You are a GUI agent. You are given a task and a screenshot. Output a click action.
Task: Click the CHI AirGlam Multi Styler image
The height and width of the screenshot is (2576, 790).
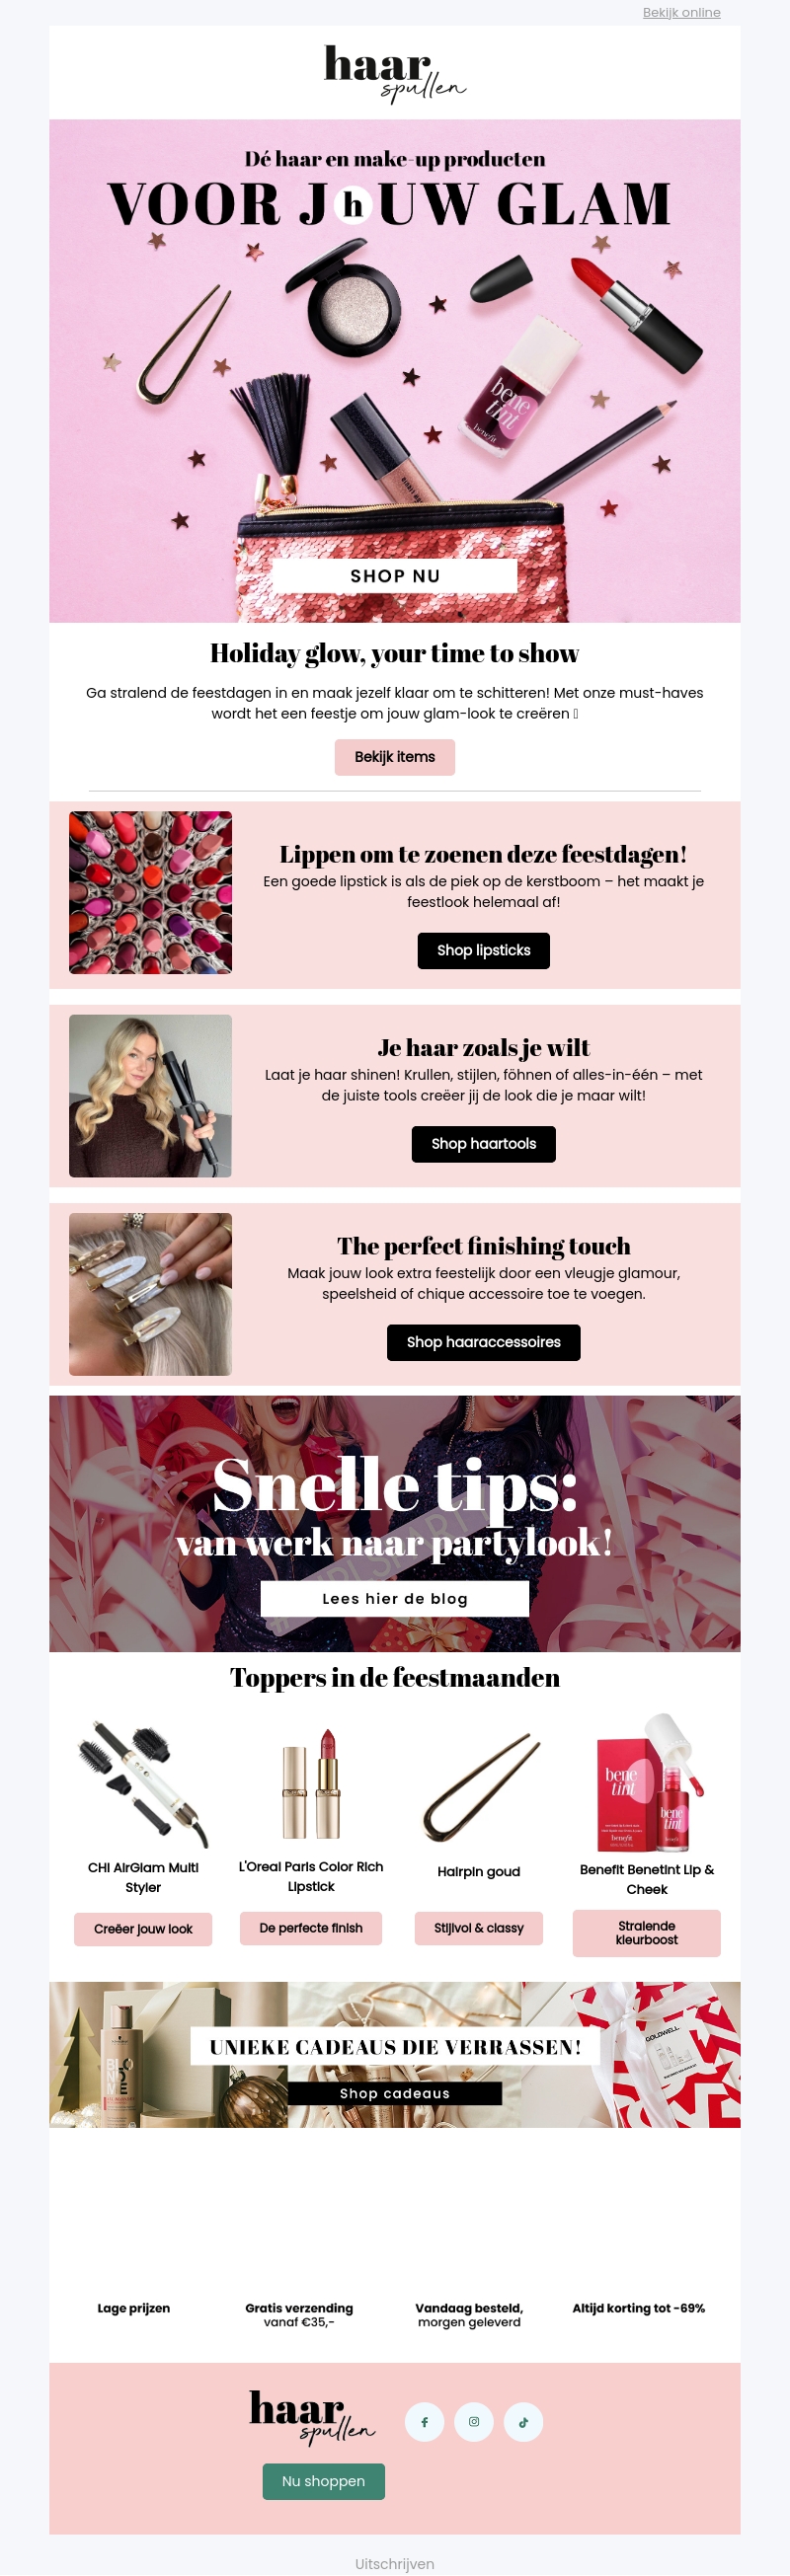[x=143, y=1783]
